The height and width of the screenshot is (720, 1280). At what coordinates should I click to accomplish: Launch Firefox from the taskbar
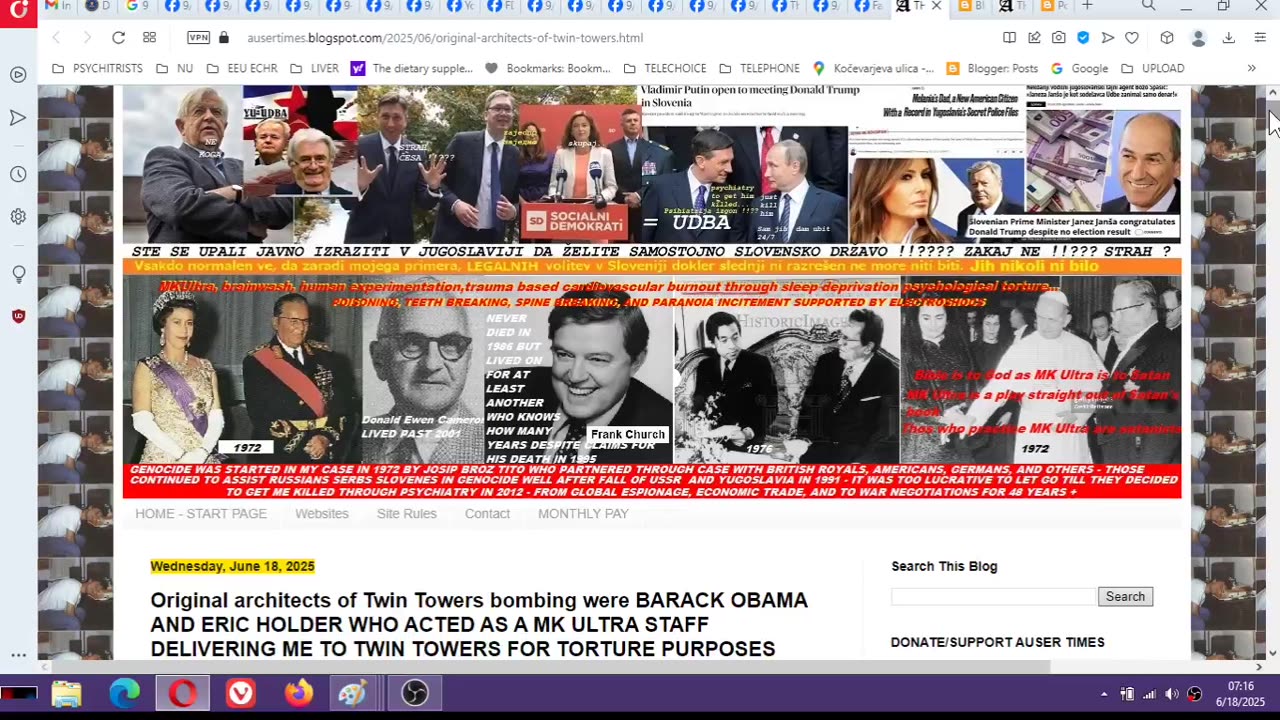(298, 694)
